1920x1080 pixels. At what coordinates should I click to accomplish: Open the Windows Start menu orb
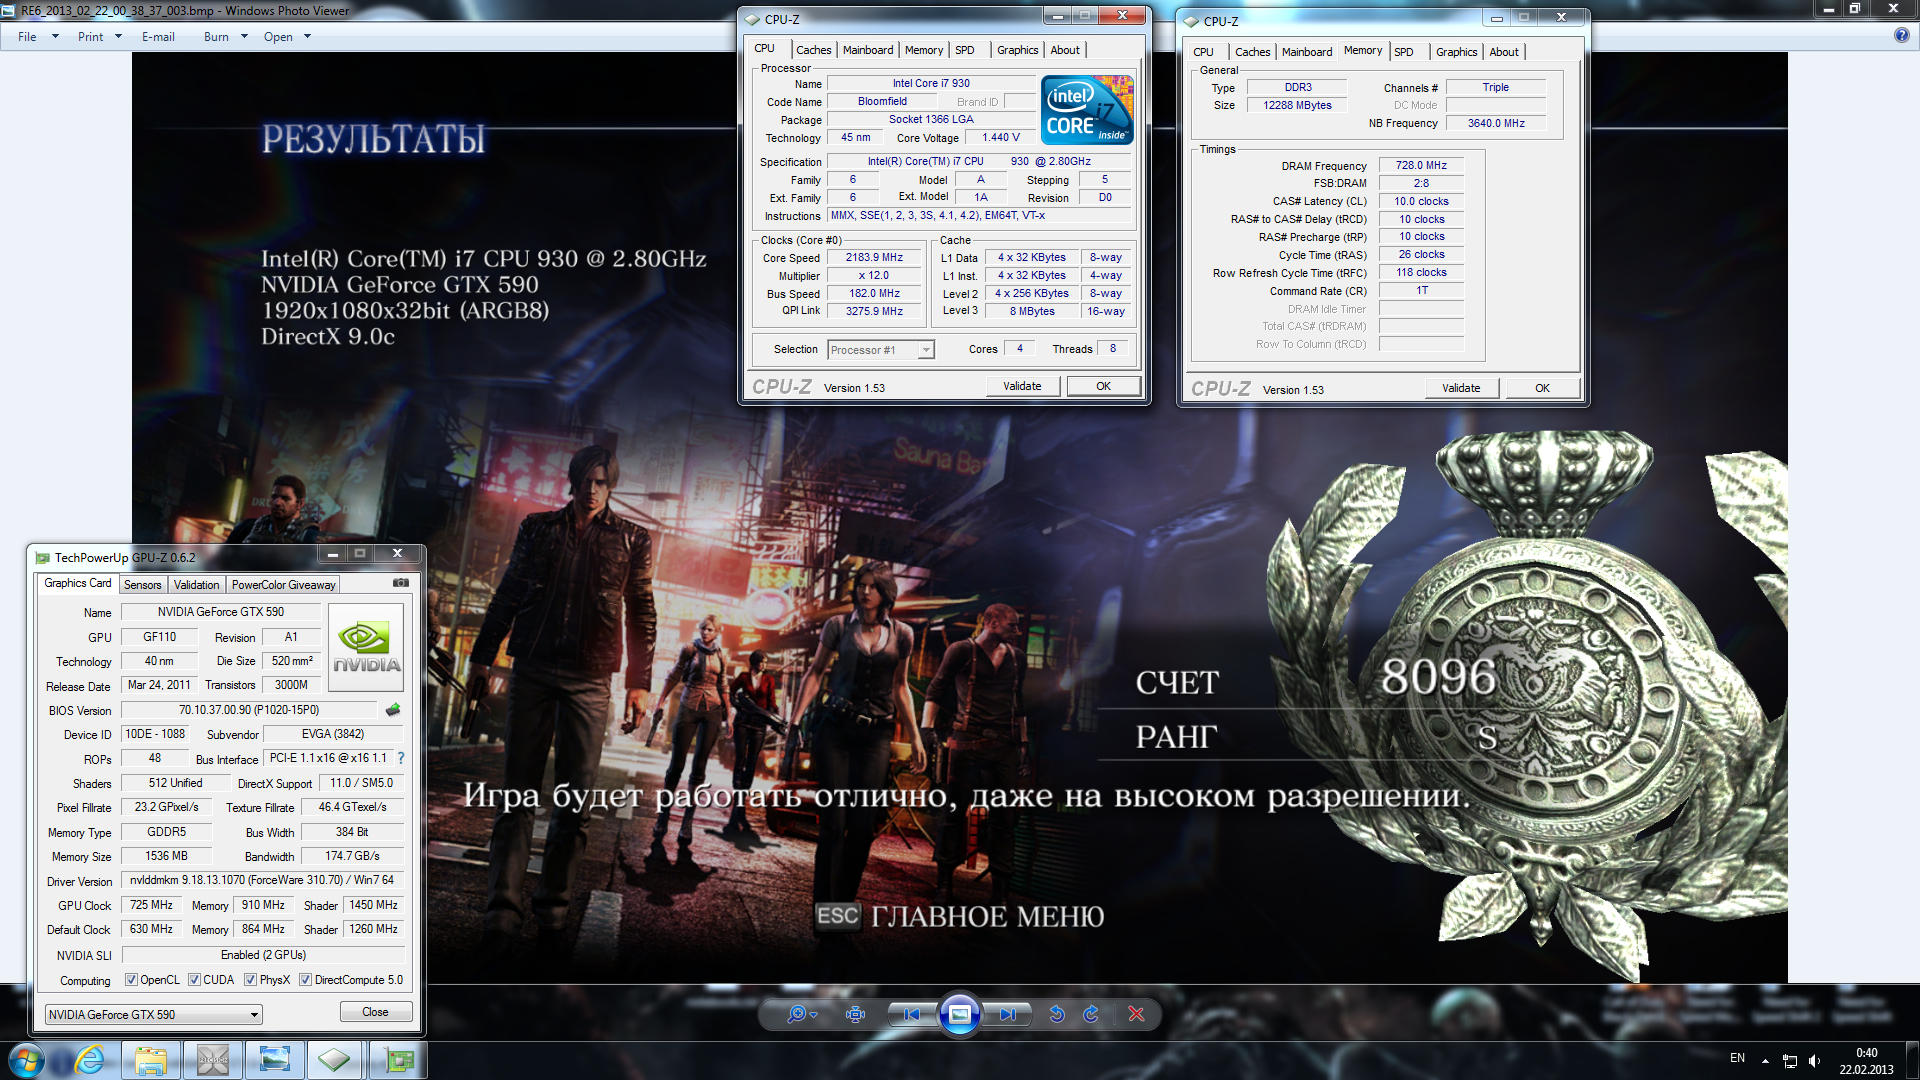(27, 1060)
